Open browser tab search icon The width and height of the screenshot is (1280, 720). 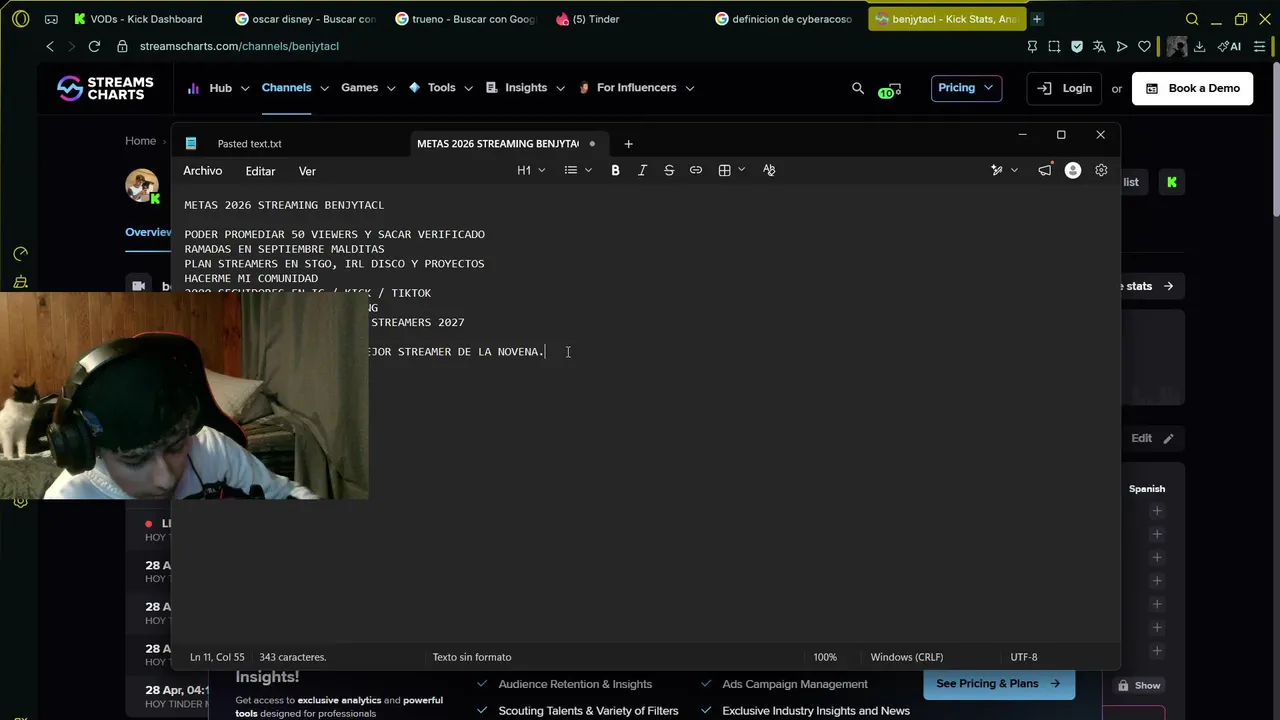pyautogui.click(x=1191, y=19)
